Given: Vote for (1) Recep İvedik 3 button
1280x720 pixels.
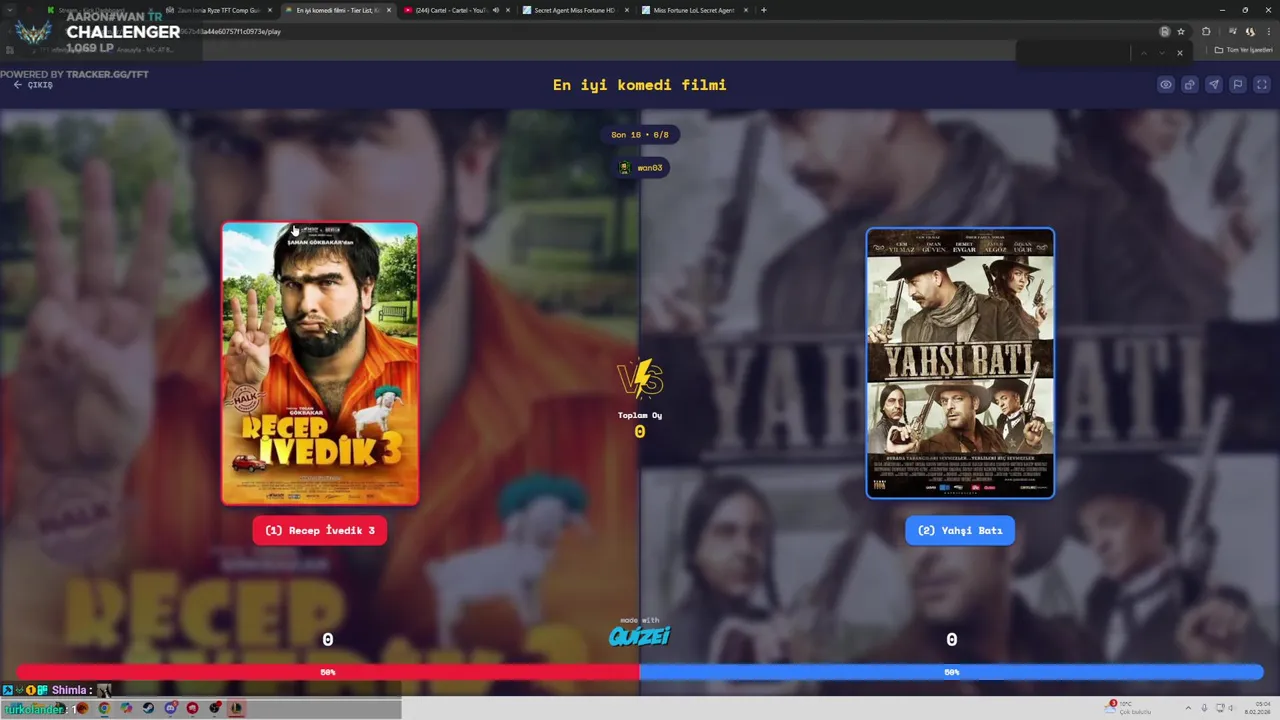Looking at the screenshot, I should click(x=320, y=530).
